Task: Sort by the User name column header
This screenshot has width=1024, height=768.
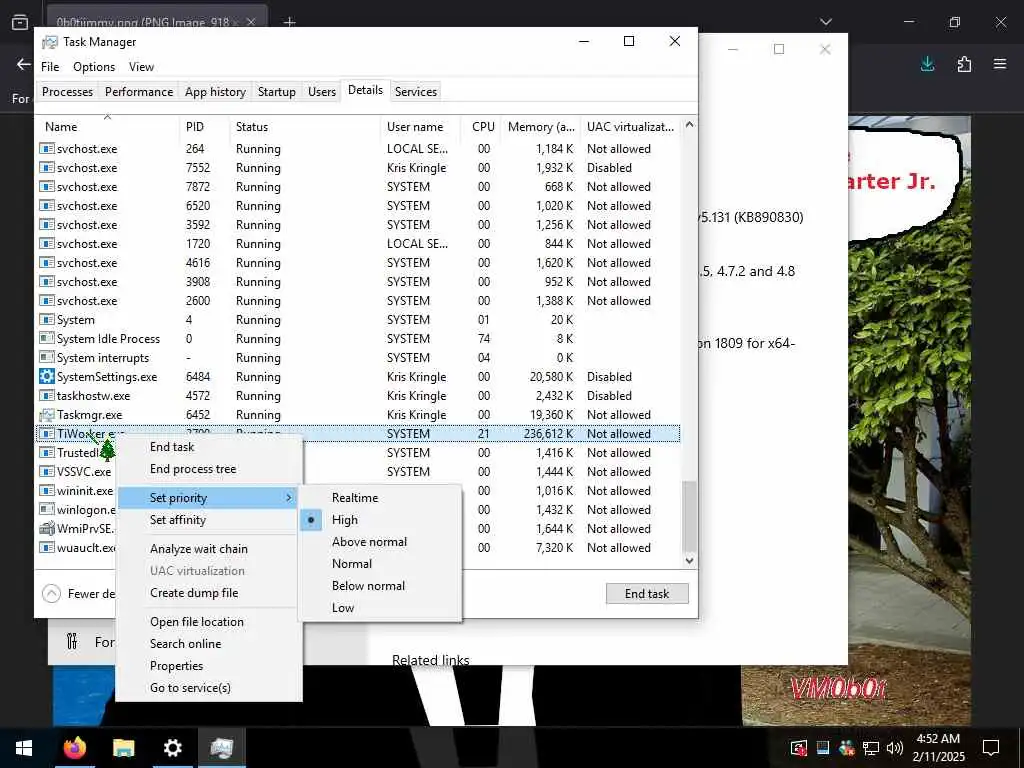Action: [x=421, y=127]
